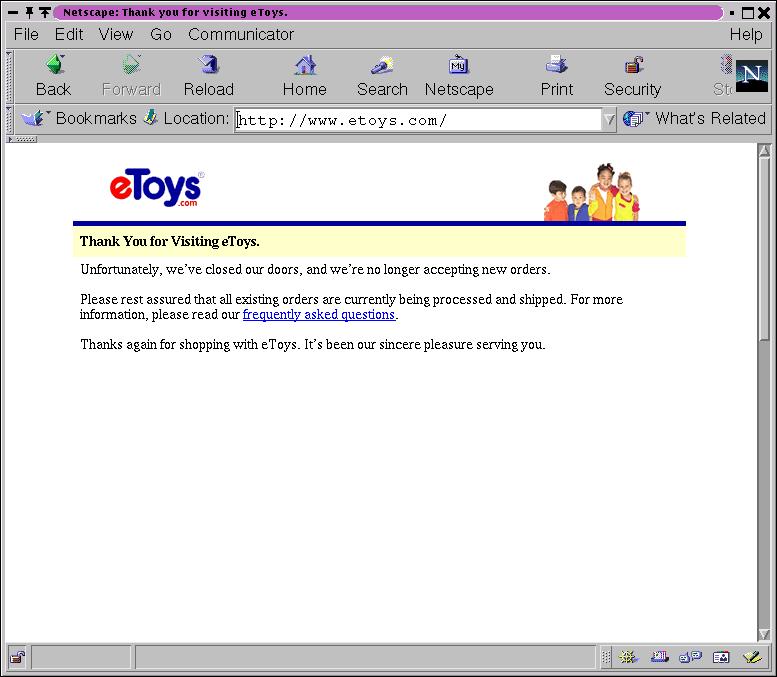Open the View menu

116,34
